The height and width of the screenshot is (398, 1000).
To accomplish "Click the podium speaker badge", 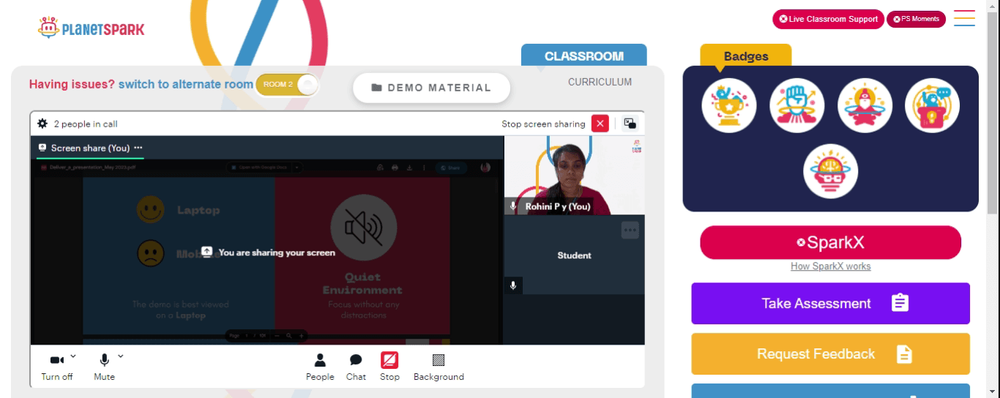I will click(932, 105).
